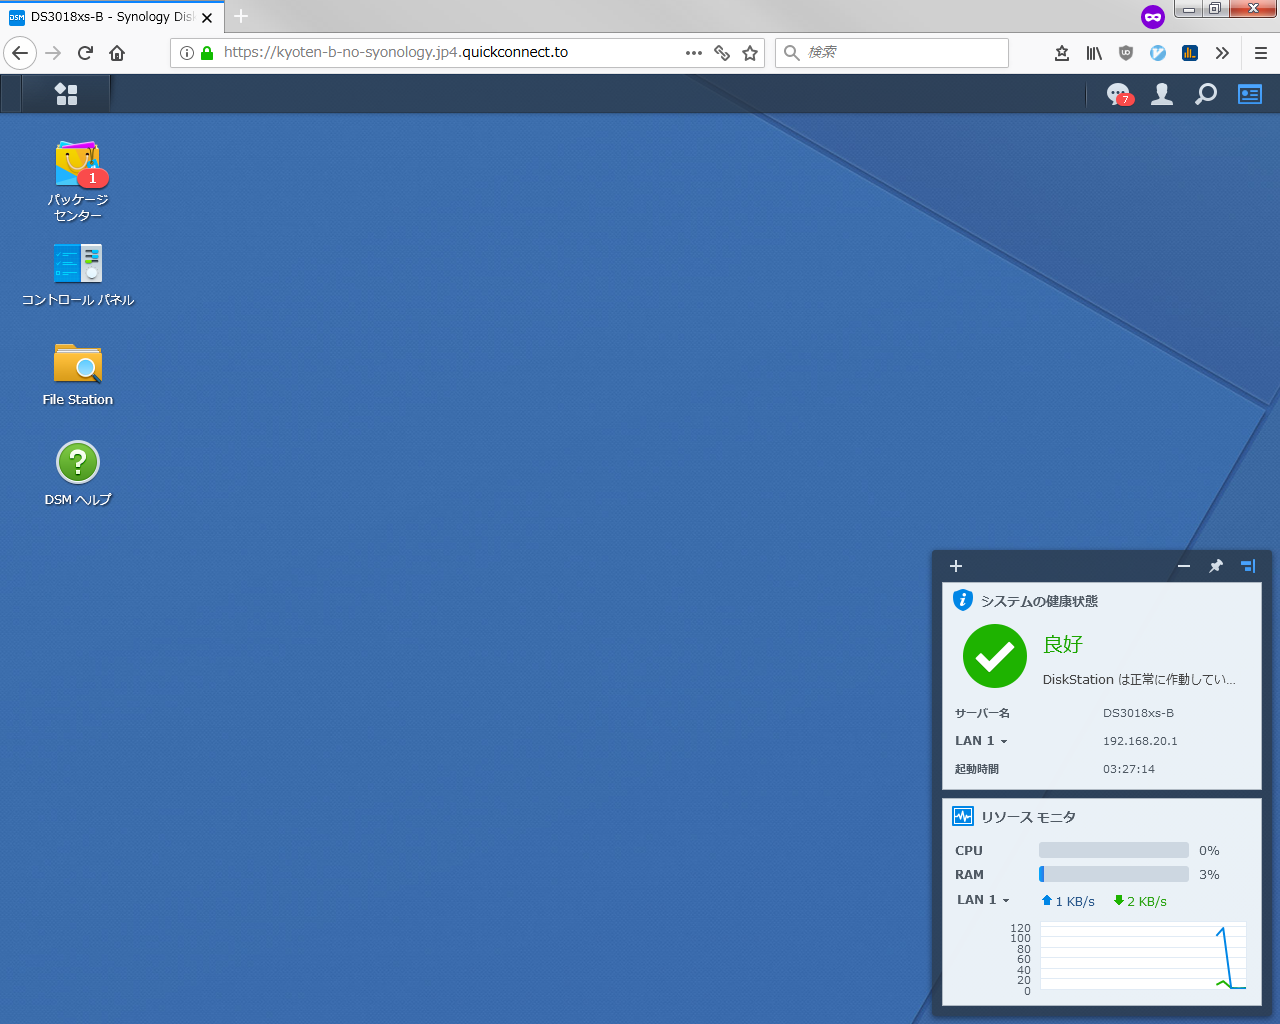Open Package Center desktop icon
The height and width of the screenshot is (1024, 1280).
coord(78,180)
